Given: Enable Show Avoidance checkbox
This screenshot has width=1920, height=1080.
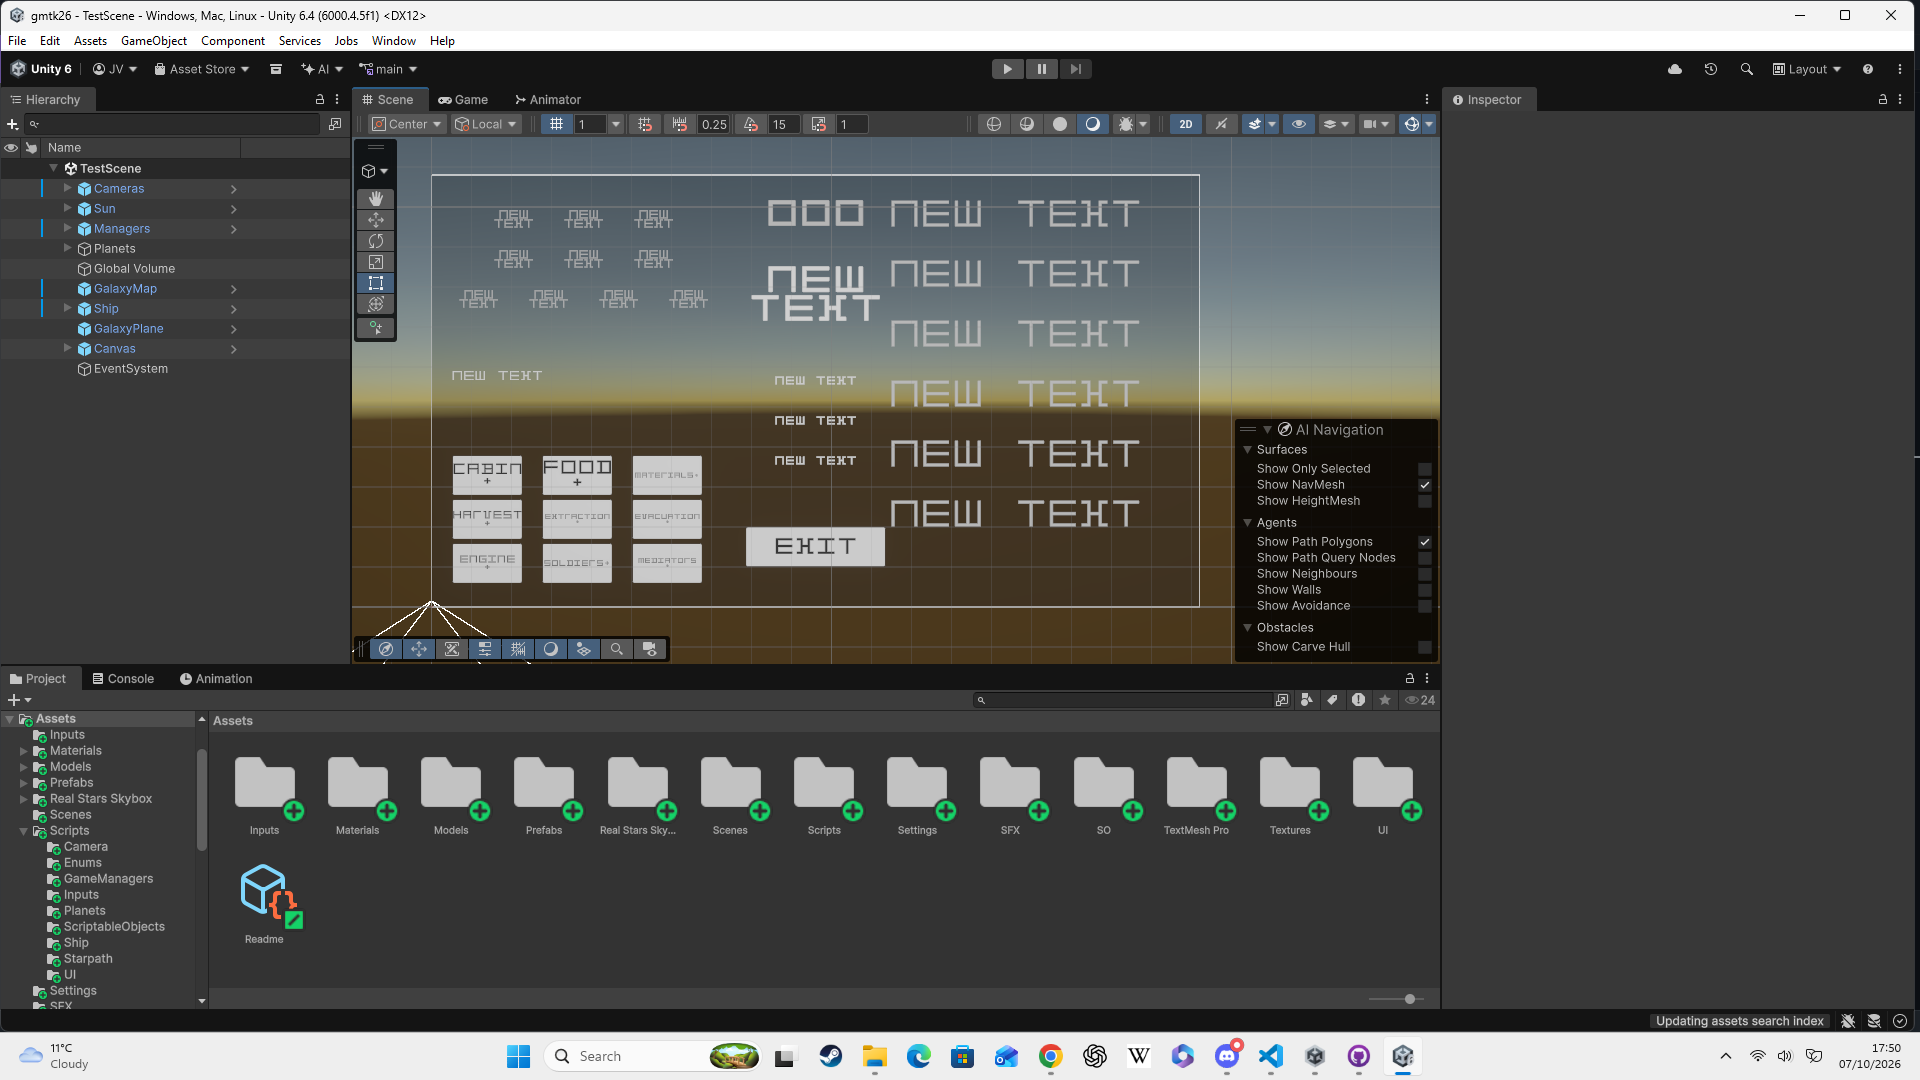Looking at the screenshot, I should click(x=1425, y=606).
